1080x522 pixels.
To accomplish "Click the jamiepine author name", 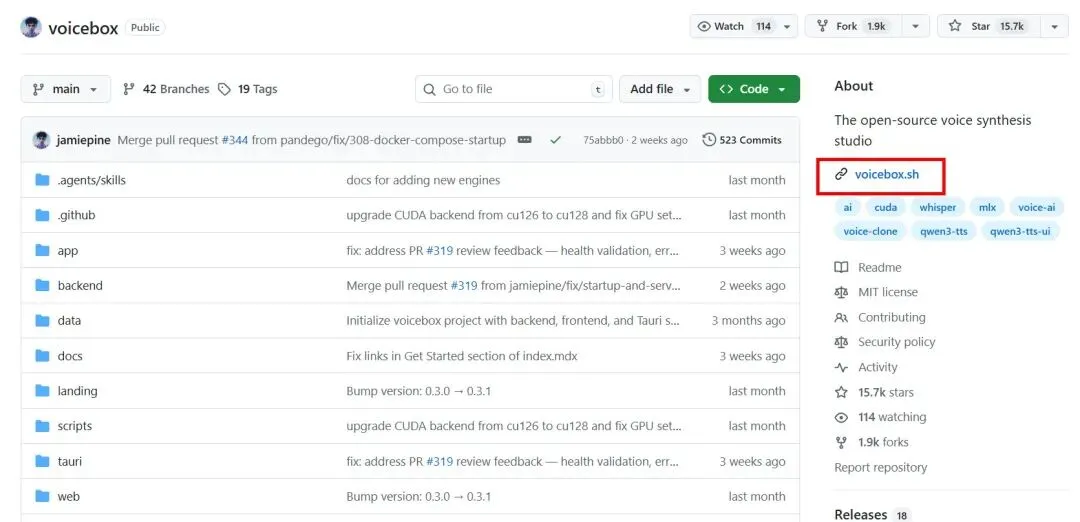I will click(83, 140).
